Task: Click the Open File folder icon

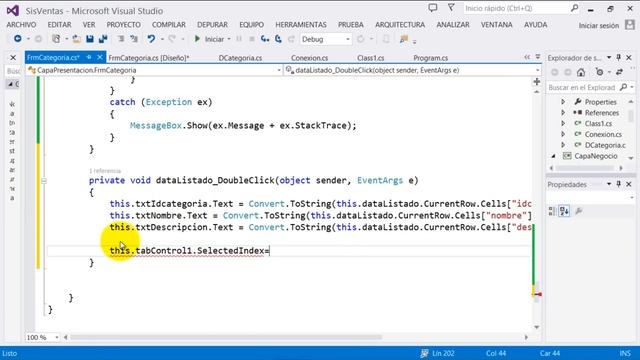Action: click(76, 39)
